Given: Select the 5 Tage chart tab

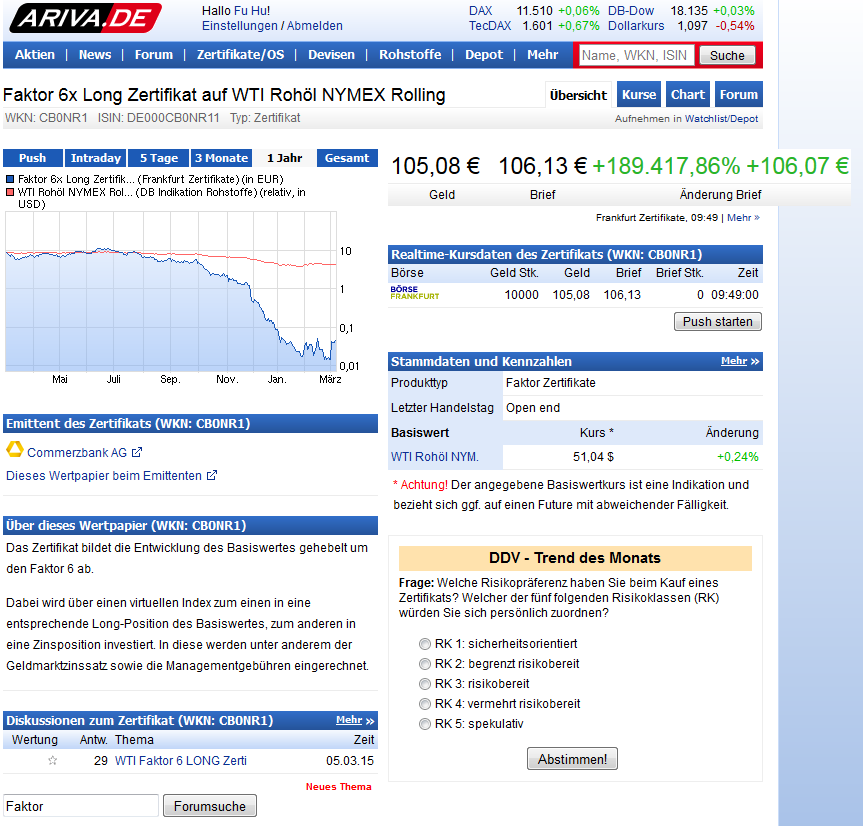Looking at the screenshot, I should (159, 158).
